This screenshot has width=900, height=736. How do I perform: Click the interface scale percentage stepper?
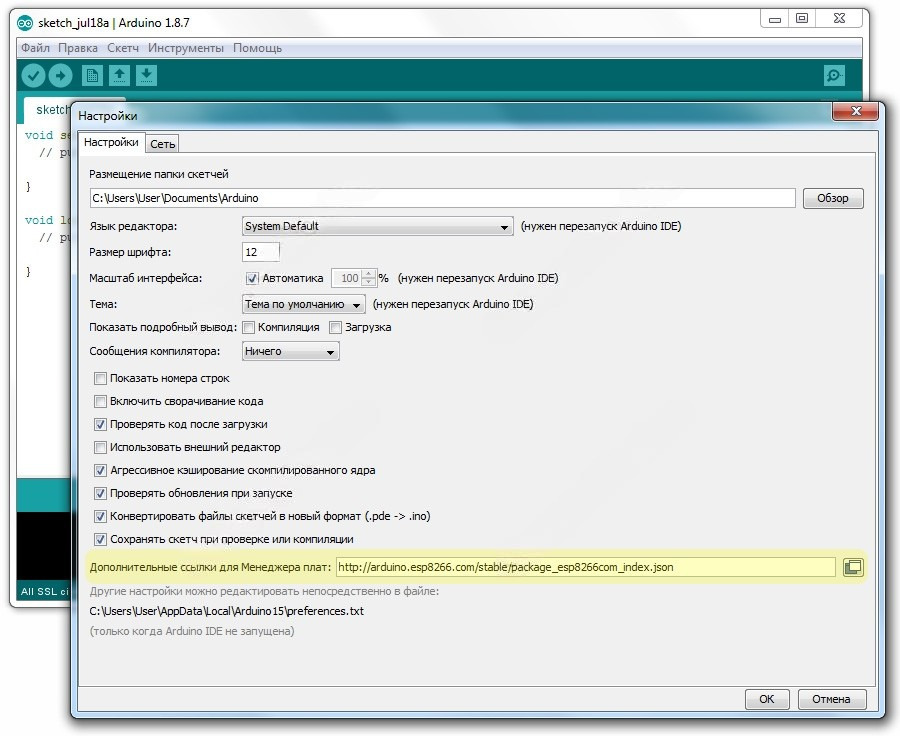(x=369, y=278)
